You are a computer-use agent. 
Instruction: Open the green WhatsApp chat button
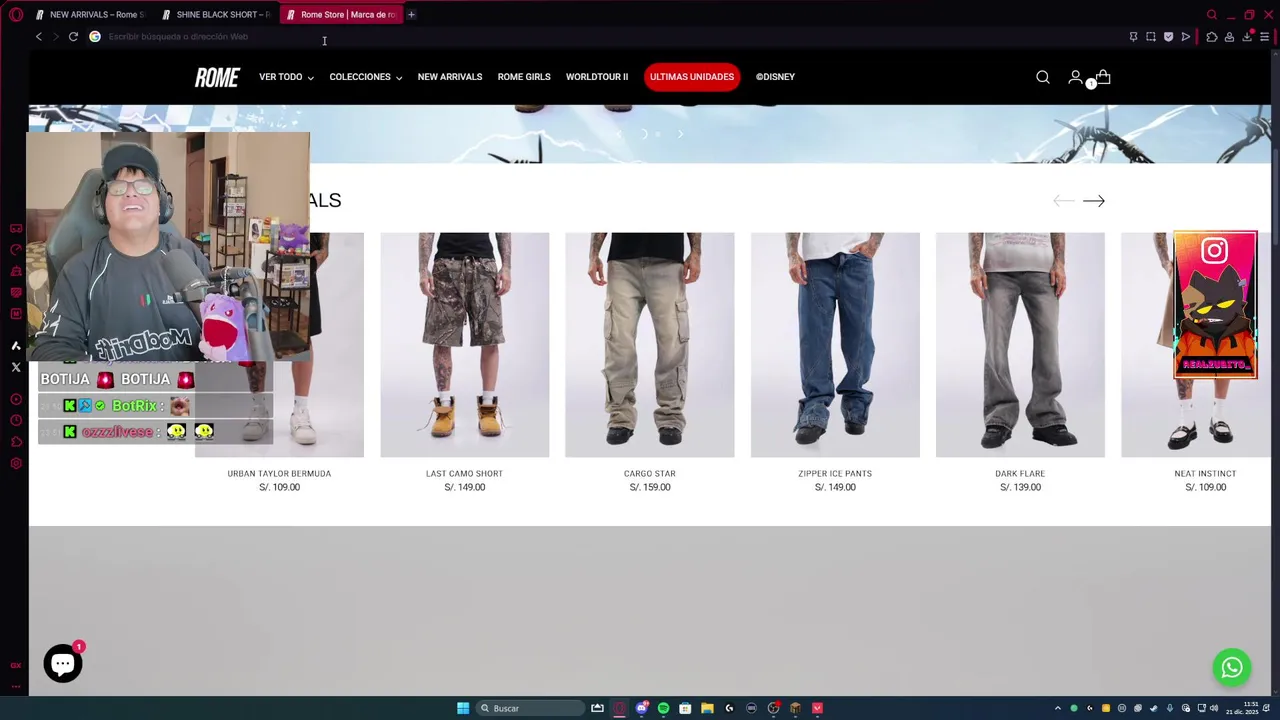click(x=1232, y=667)
